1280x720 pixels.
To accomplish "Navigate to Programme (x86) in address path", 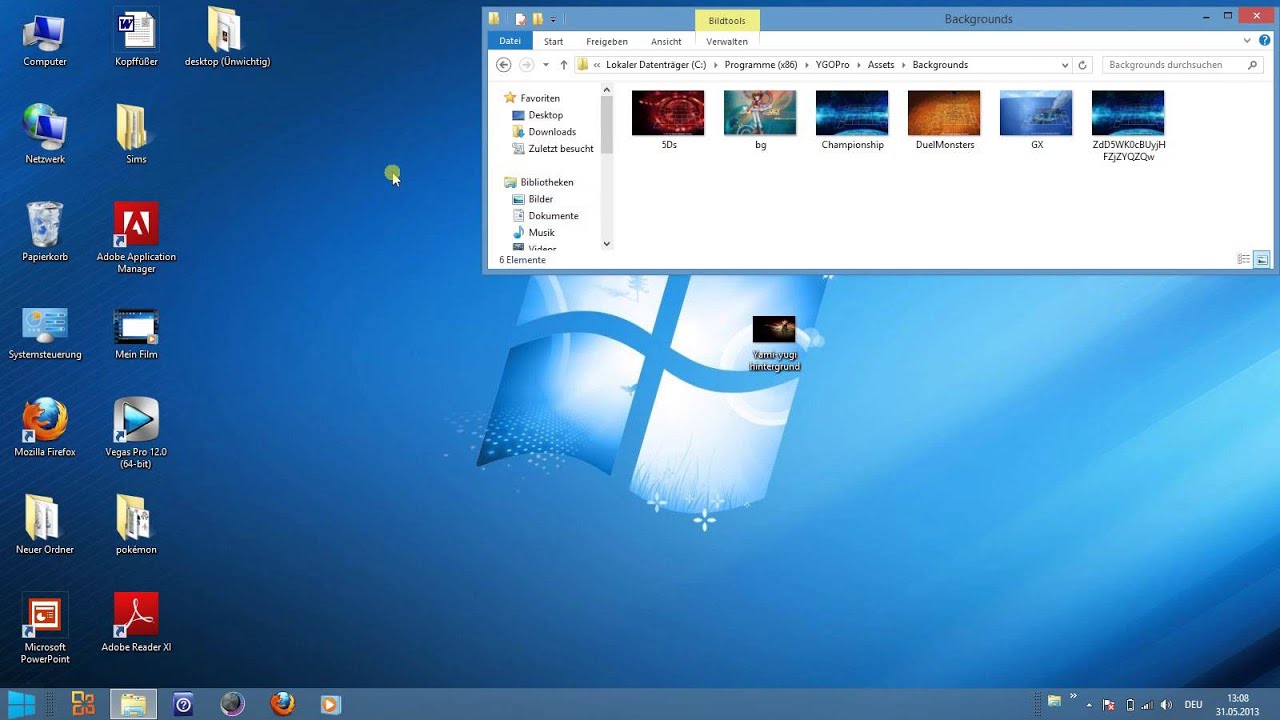I will coord(761,65).
